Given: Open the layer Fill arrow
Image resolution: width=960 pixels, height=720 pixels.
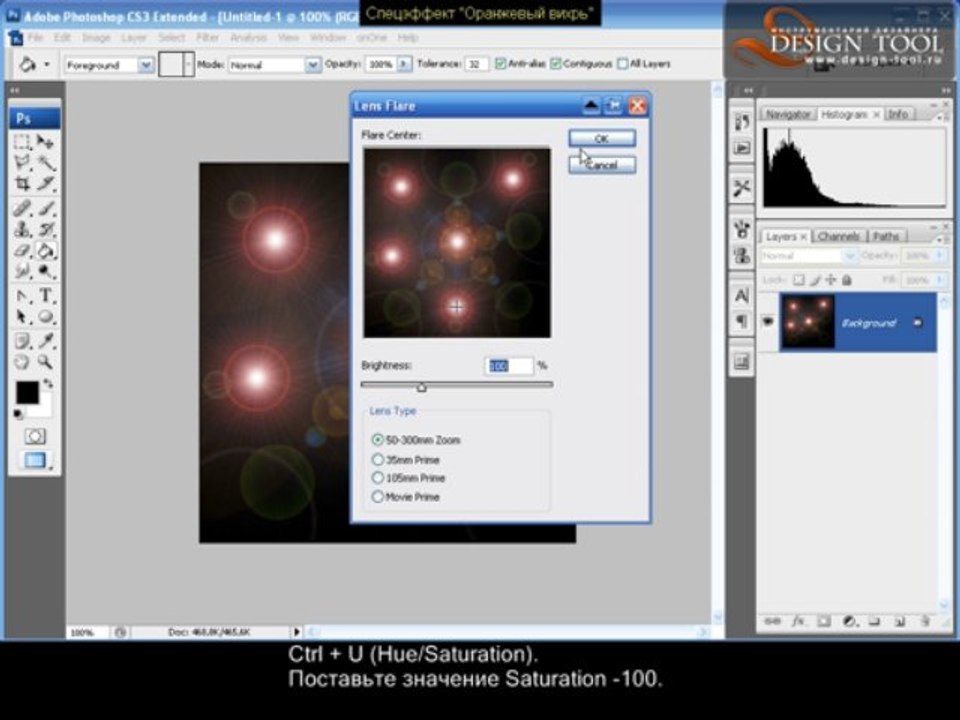Looking at the screenshot, I should pos(939,280).
